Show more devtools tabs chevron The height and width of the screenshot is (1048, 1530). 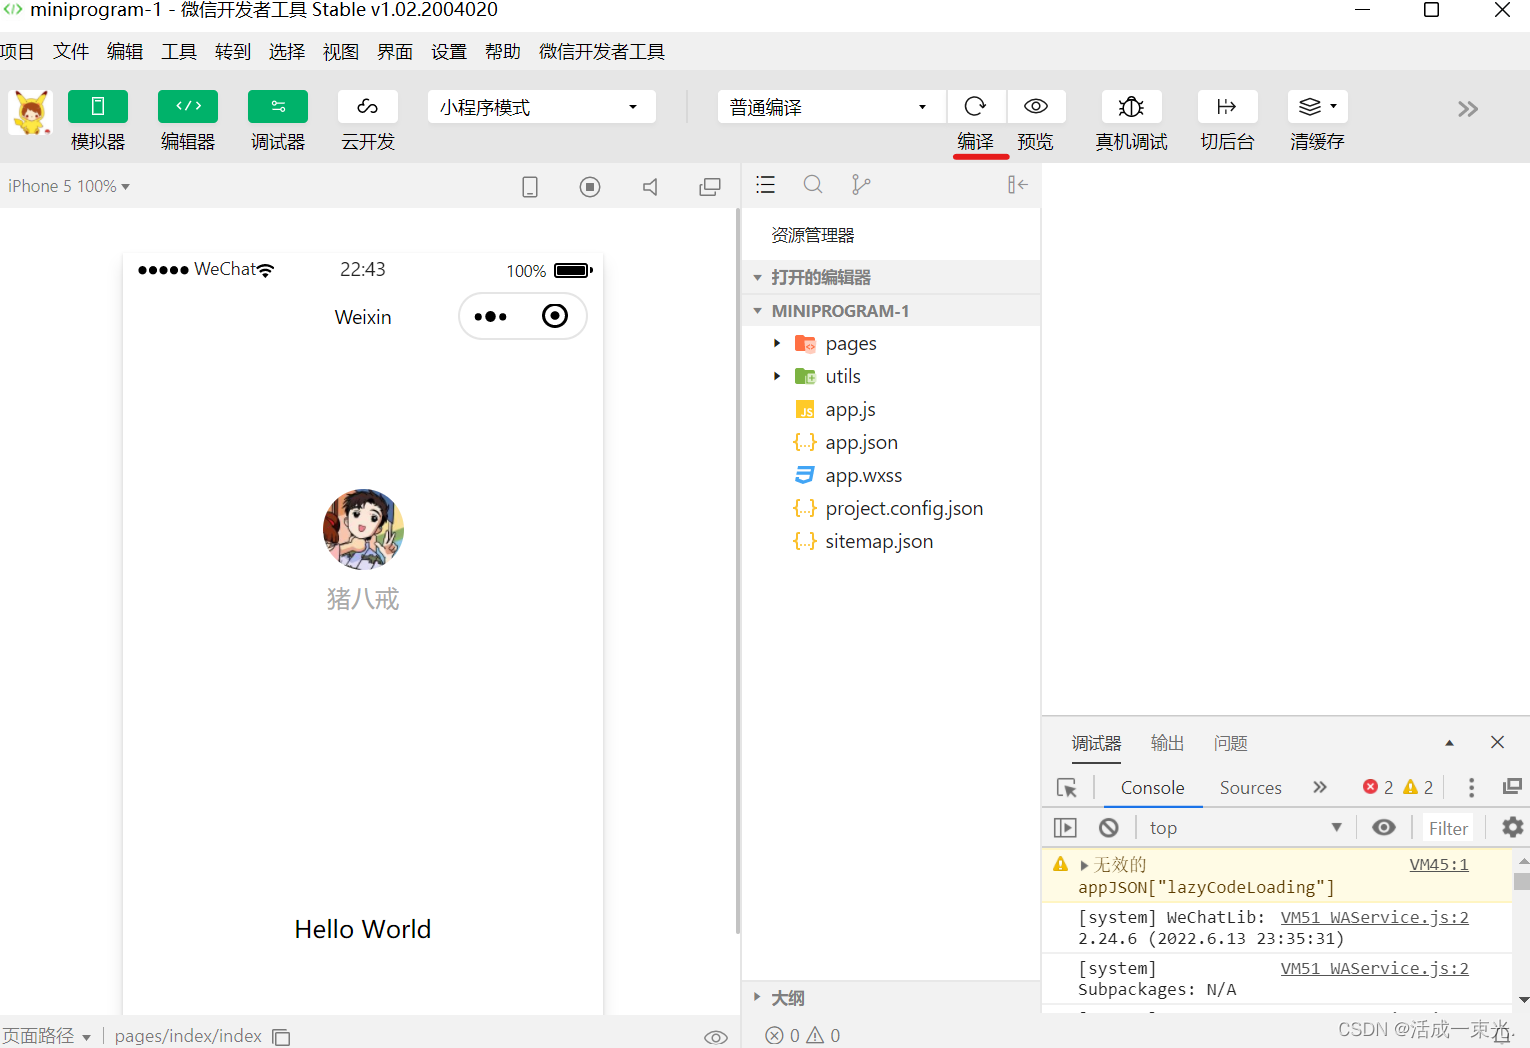(1320, 788)
